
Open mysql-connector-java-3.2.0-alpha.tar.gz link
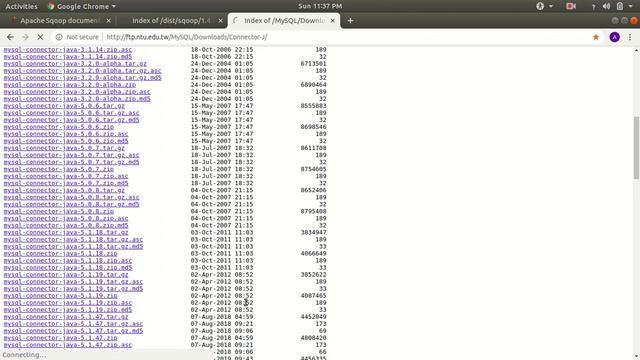coord(75,63)
